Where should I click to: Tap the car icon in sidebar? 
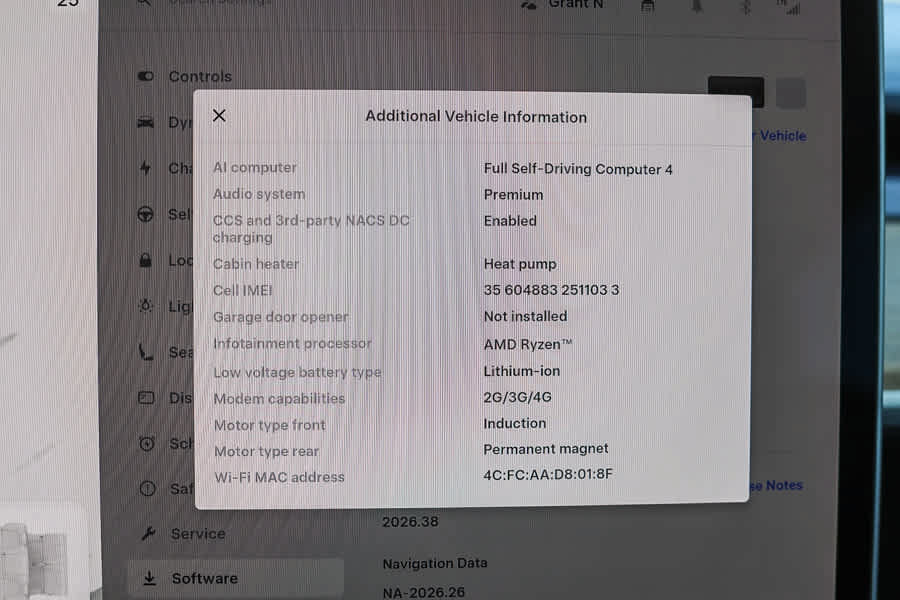[x=146, y=122]
